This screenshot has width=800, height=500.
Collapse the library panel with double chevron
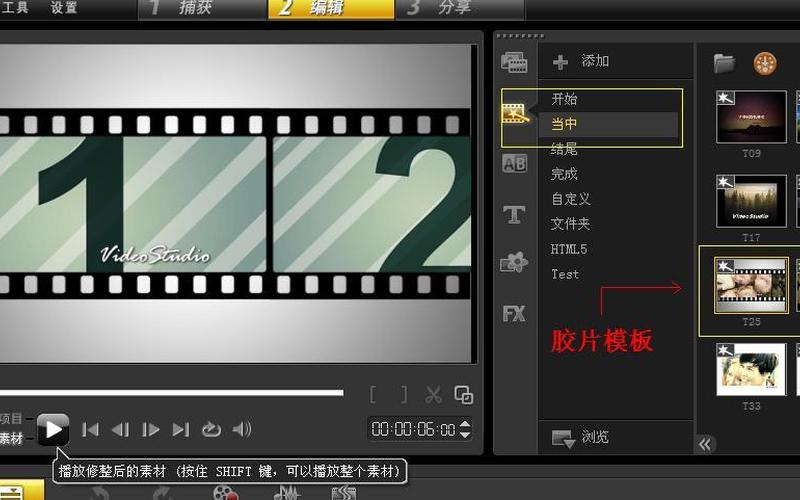coord(705,444)
